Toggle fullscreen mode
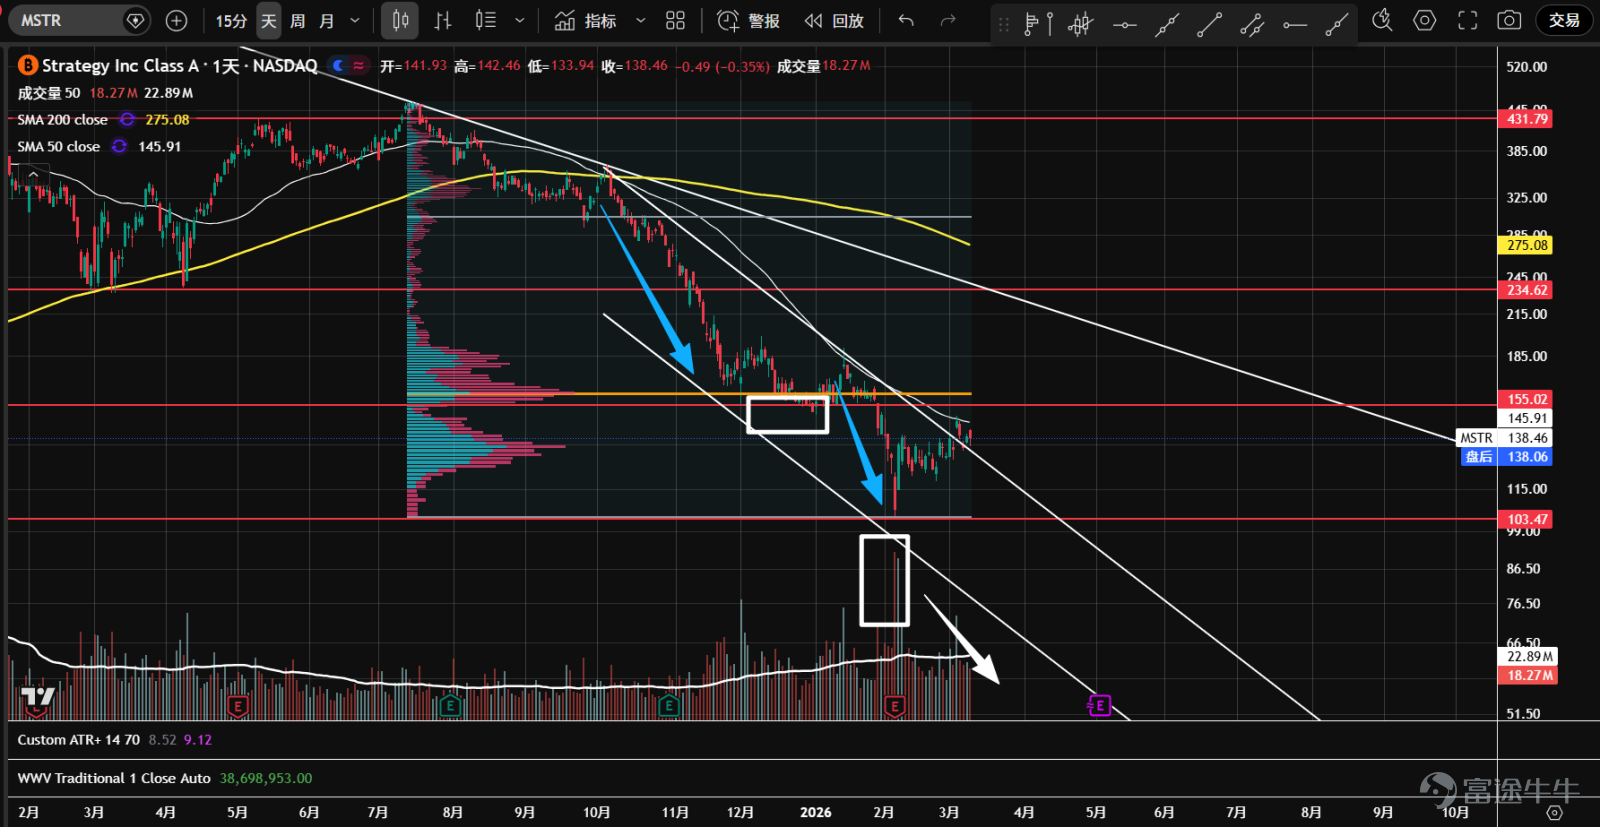 [x=1467, y=20]
